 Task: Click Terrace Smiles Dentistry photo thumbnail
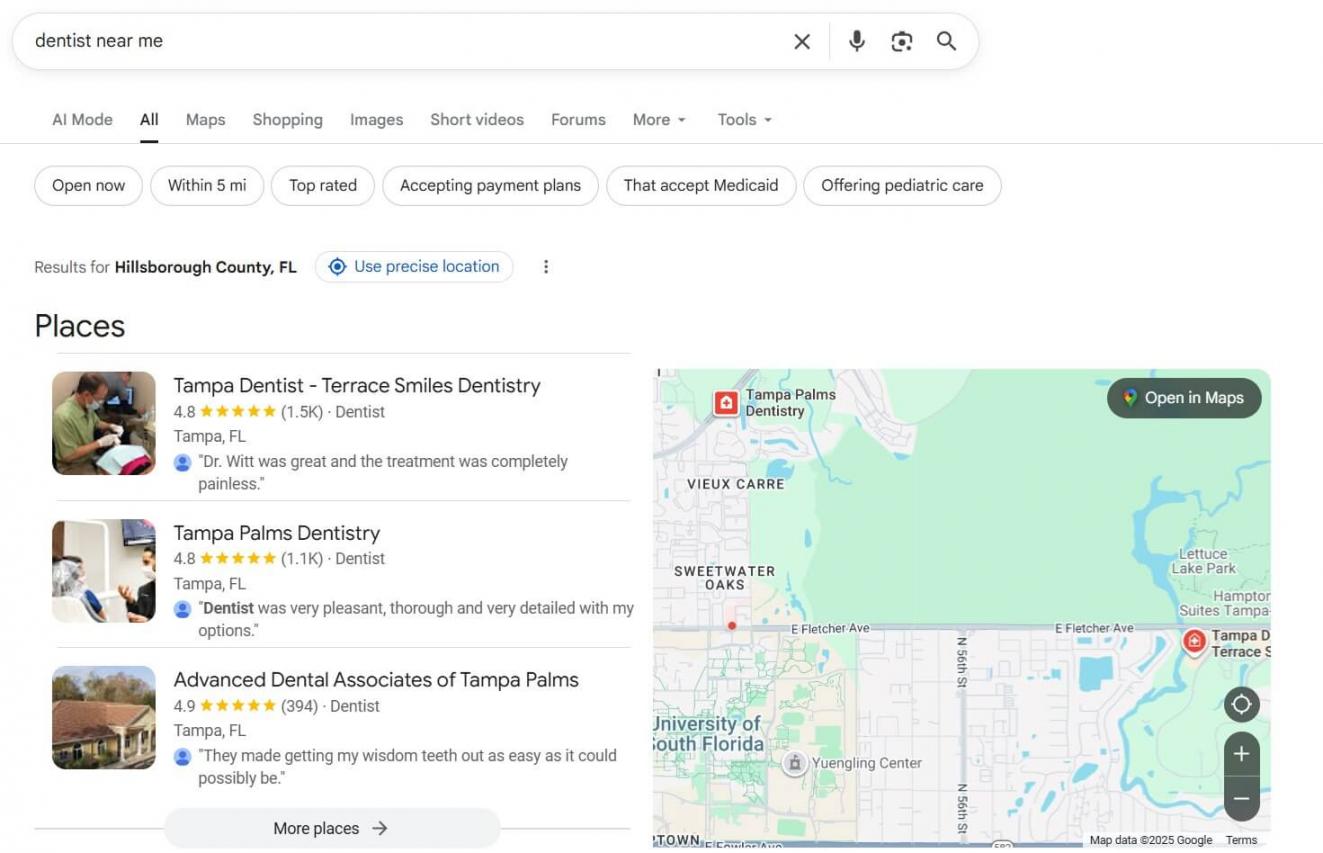[x=104, y=423]
